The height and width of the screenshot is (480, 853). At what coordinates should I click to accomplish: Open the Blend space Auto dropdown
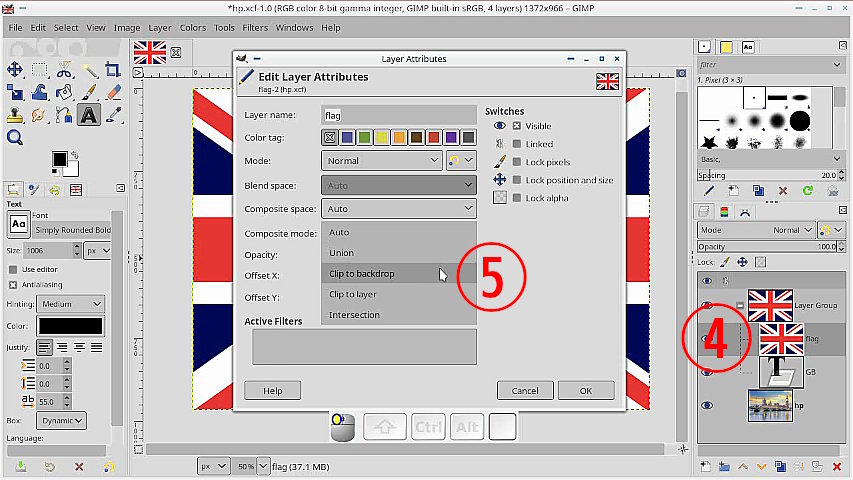[399, 186]
